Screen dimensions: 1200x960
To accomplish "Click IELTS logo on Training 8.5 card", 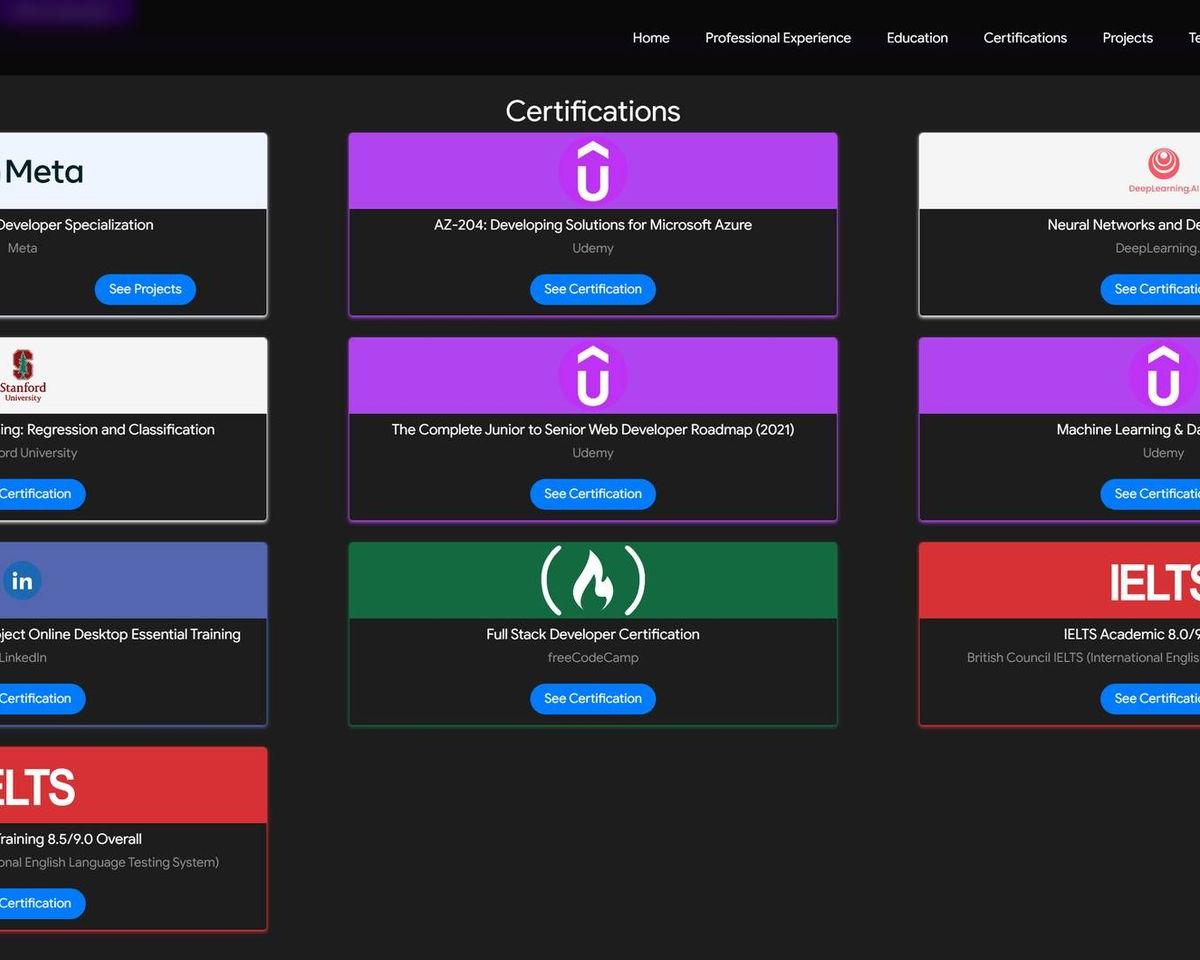I will point(37,787).
